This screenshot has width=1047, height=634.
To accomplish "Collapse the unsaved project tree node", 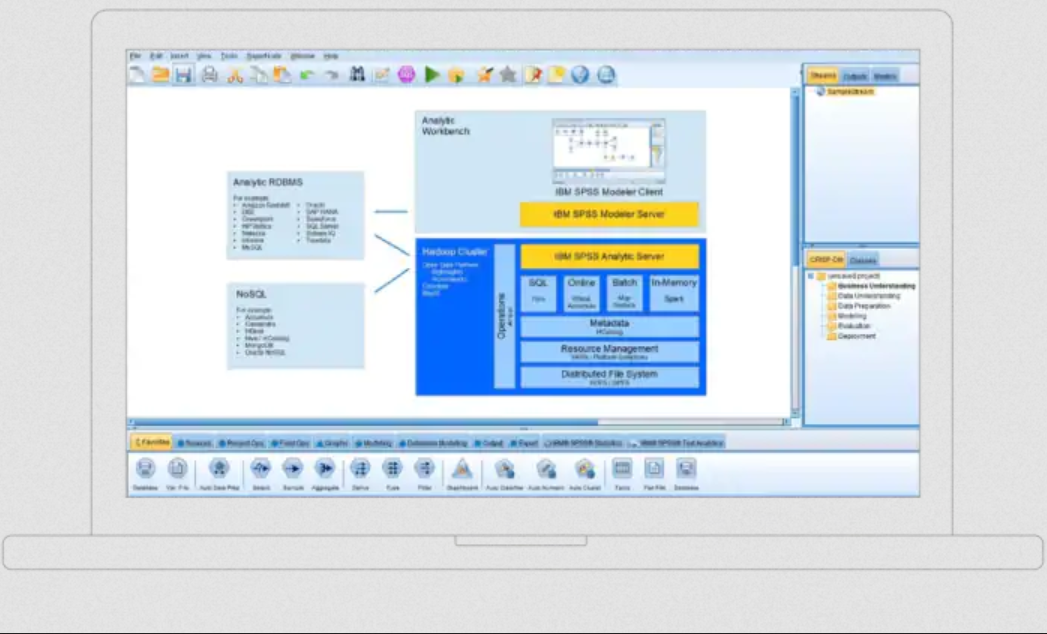I will (812, 273).
